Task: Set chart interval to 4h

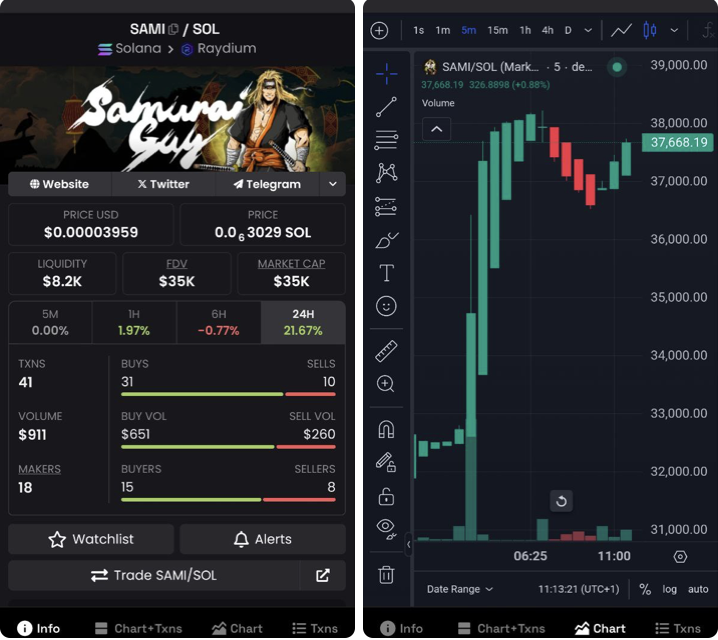Action: pos(547,30)
